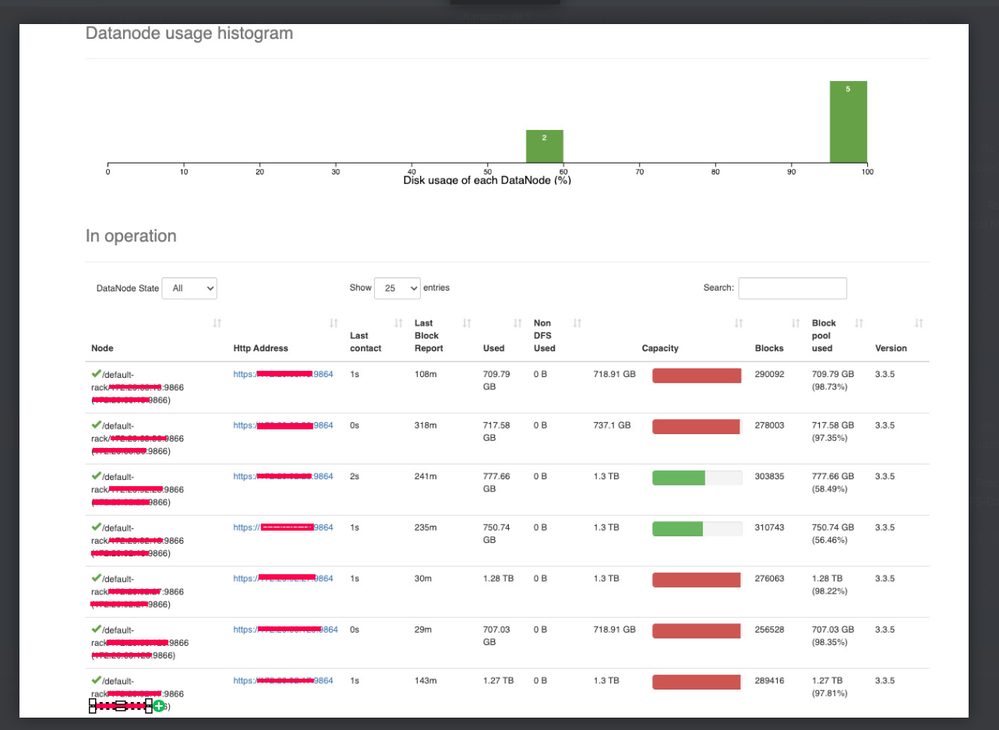
Task: Open http address link for 310743 blocks node
Action: point(283,527)
